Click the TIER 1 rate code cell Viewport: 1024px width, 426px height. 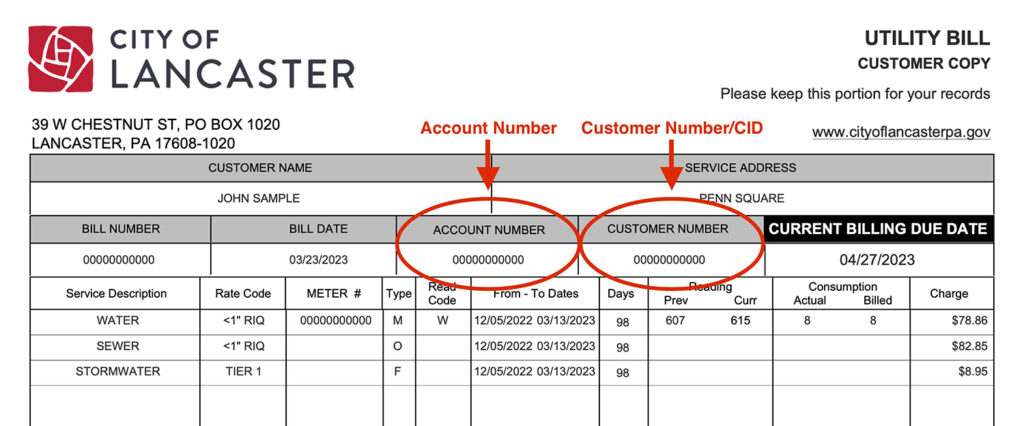point(242,372)
